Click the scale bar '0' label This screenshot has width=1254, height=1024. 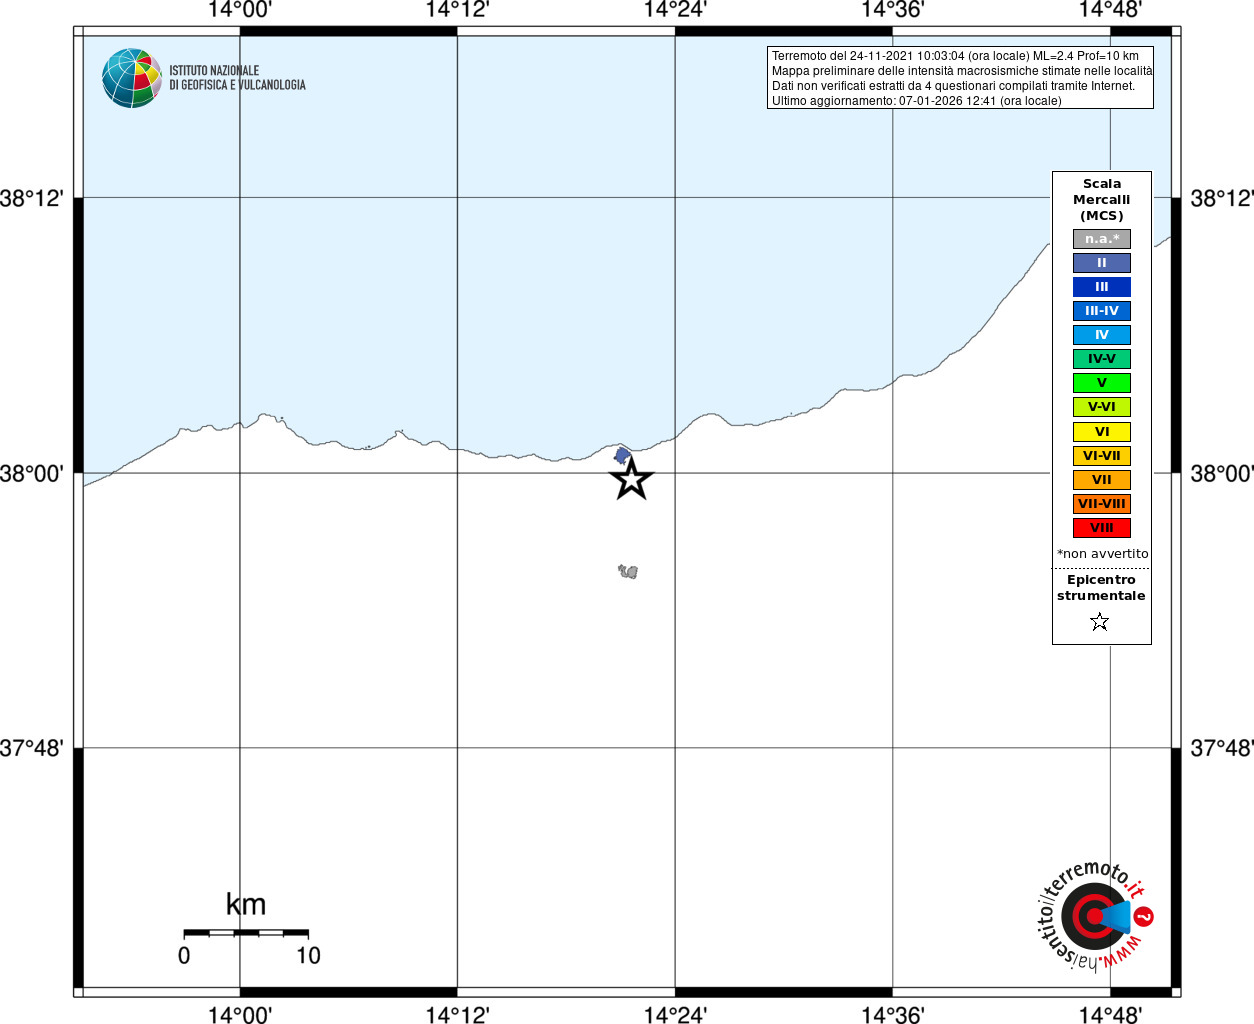pyautogui.click(x=184, y=956)
